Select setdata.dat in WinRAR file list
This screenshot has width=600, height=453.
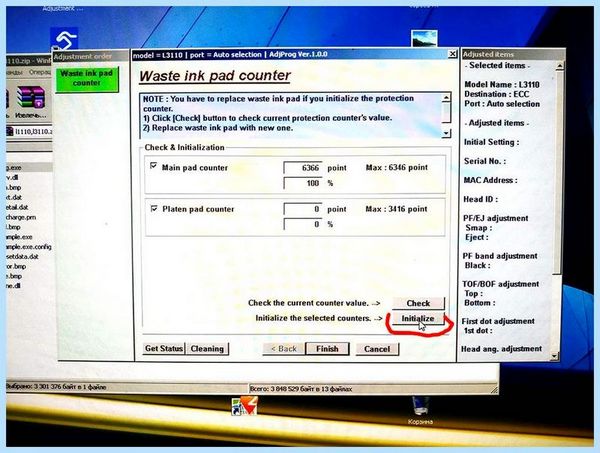(x=22, y=256)
